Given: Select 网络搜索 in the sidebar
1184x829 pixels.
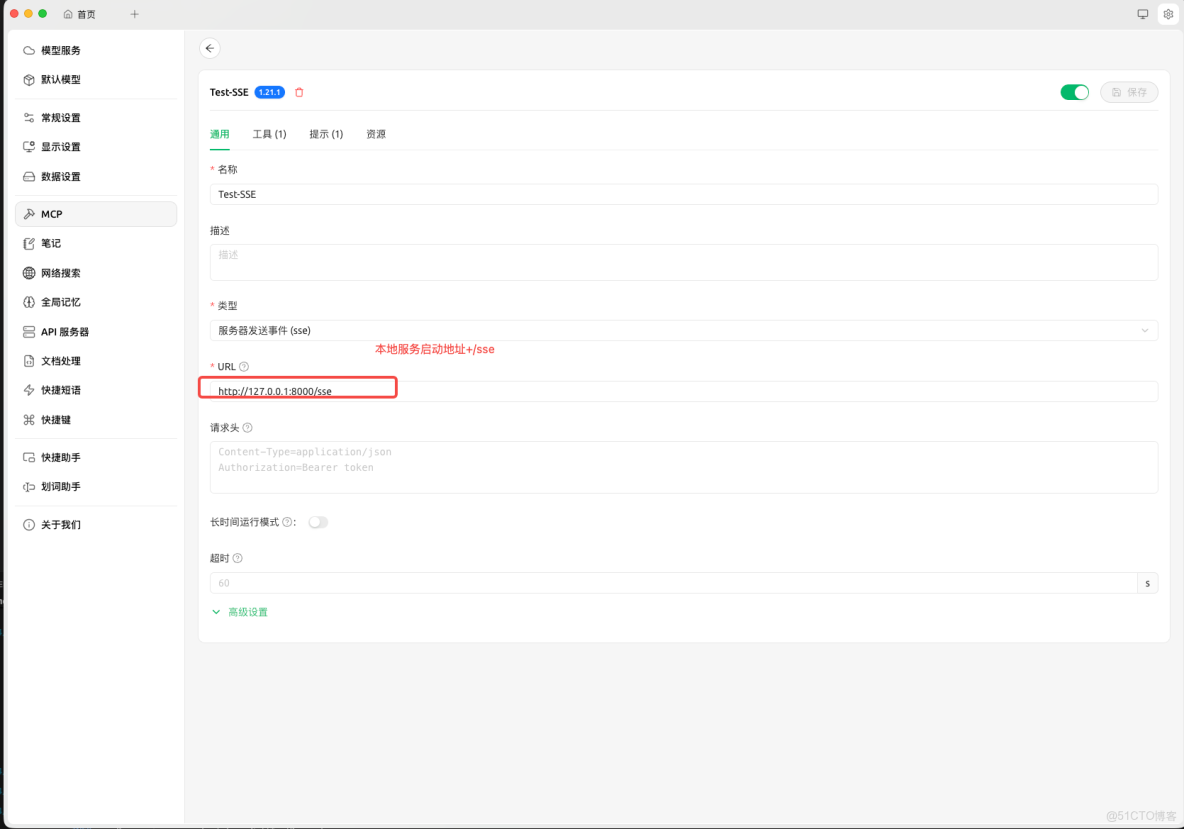Looking at the screenshot, I should [62, 272].
